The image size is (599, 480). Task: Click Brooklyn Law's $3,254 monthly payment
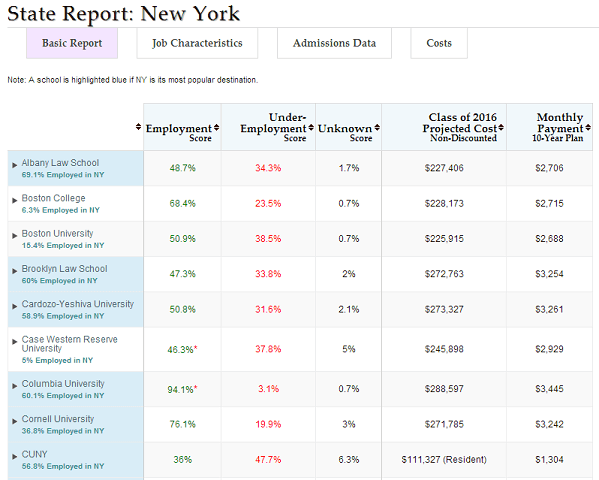point(549,274)
